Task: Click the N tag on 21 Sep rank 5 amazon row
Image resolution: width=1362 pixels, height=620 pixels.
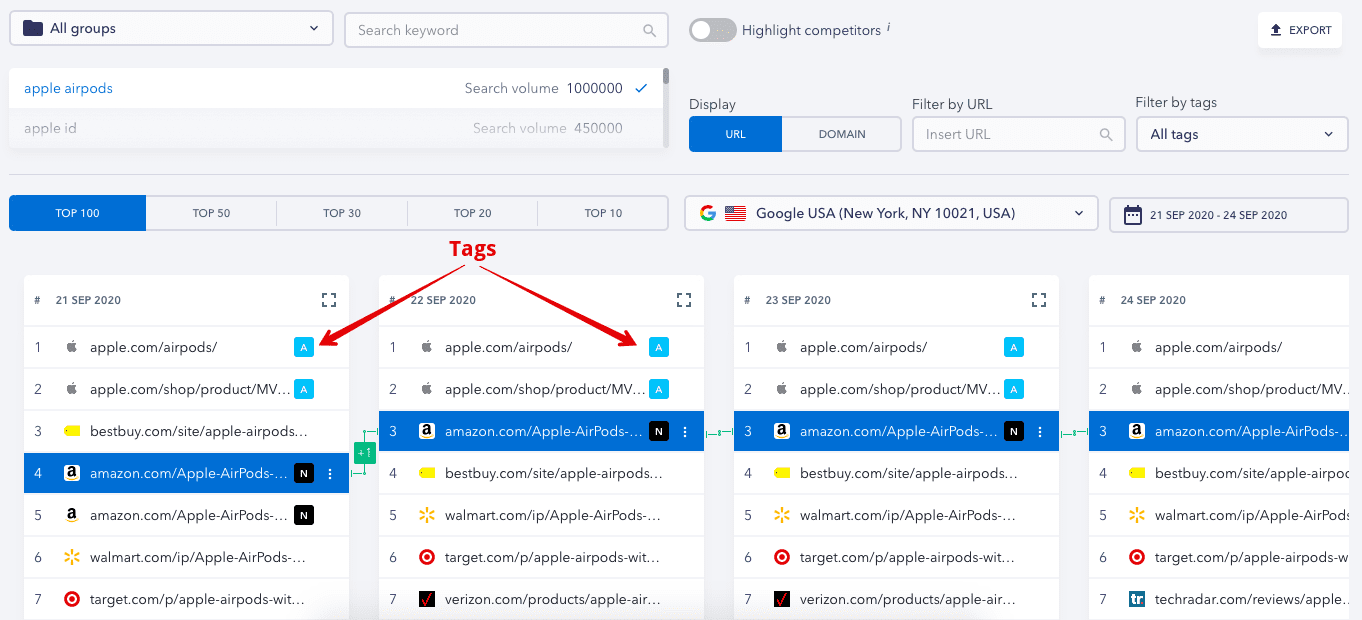Action: click(304, 515)
